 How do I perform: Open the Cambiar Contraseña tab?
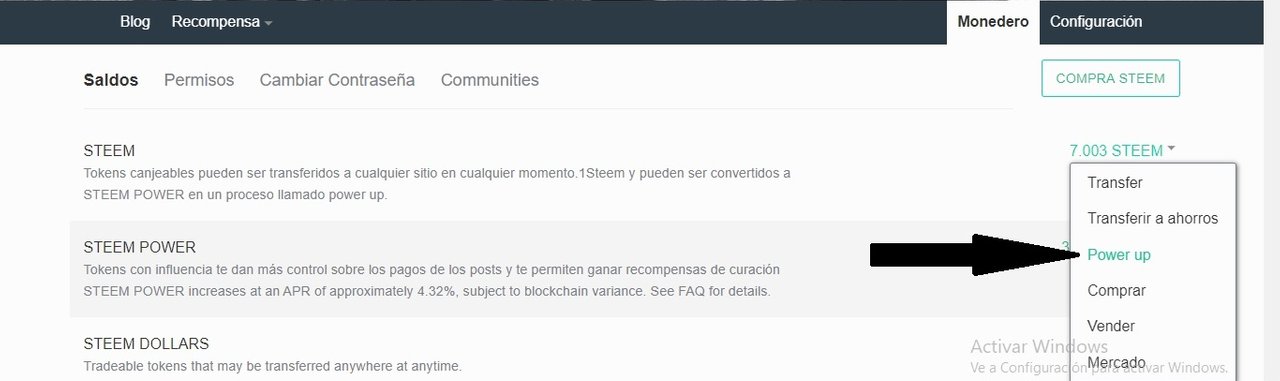(337, 80)
